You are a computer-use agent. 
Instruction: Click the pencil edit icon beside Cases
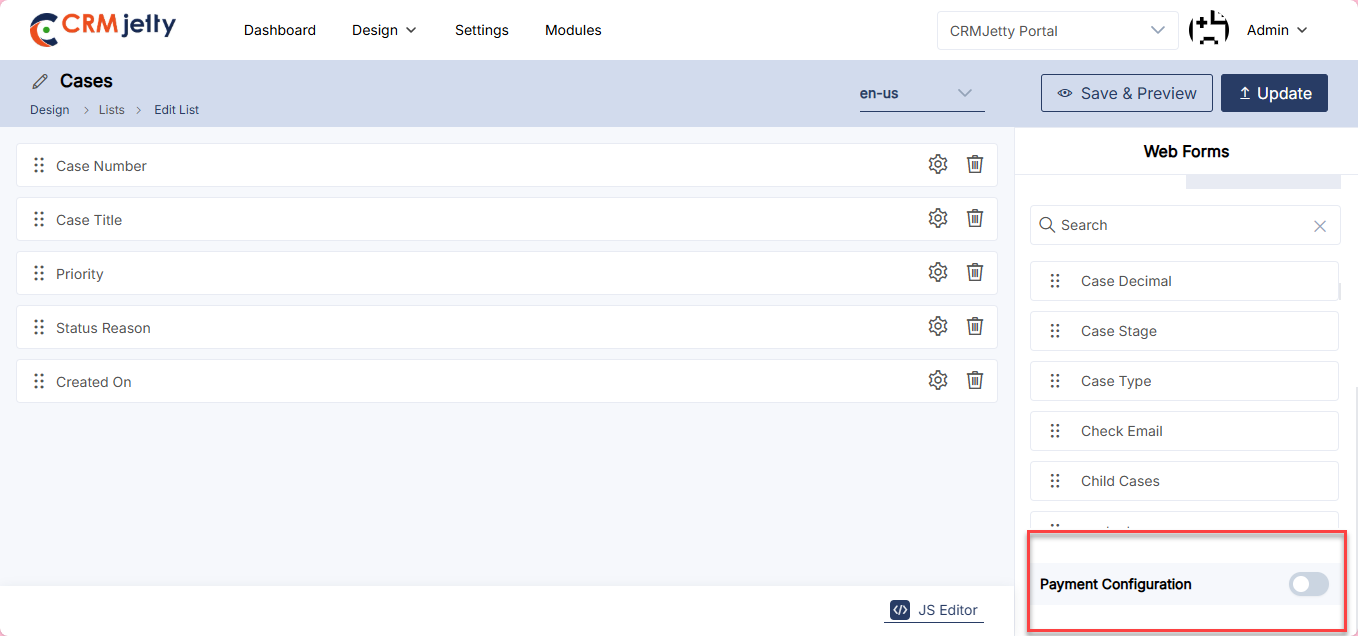pos(40,81)
